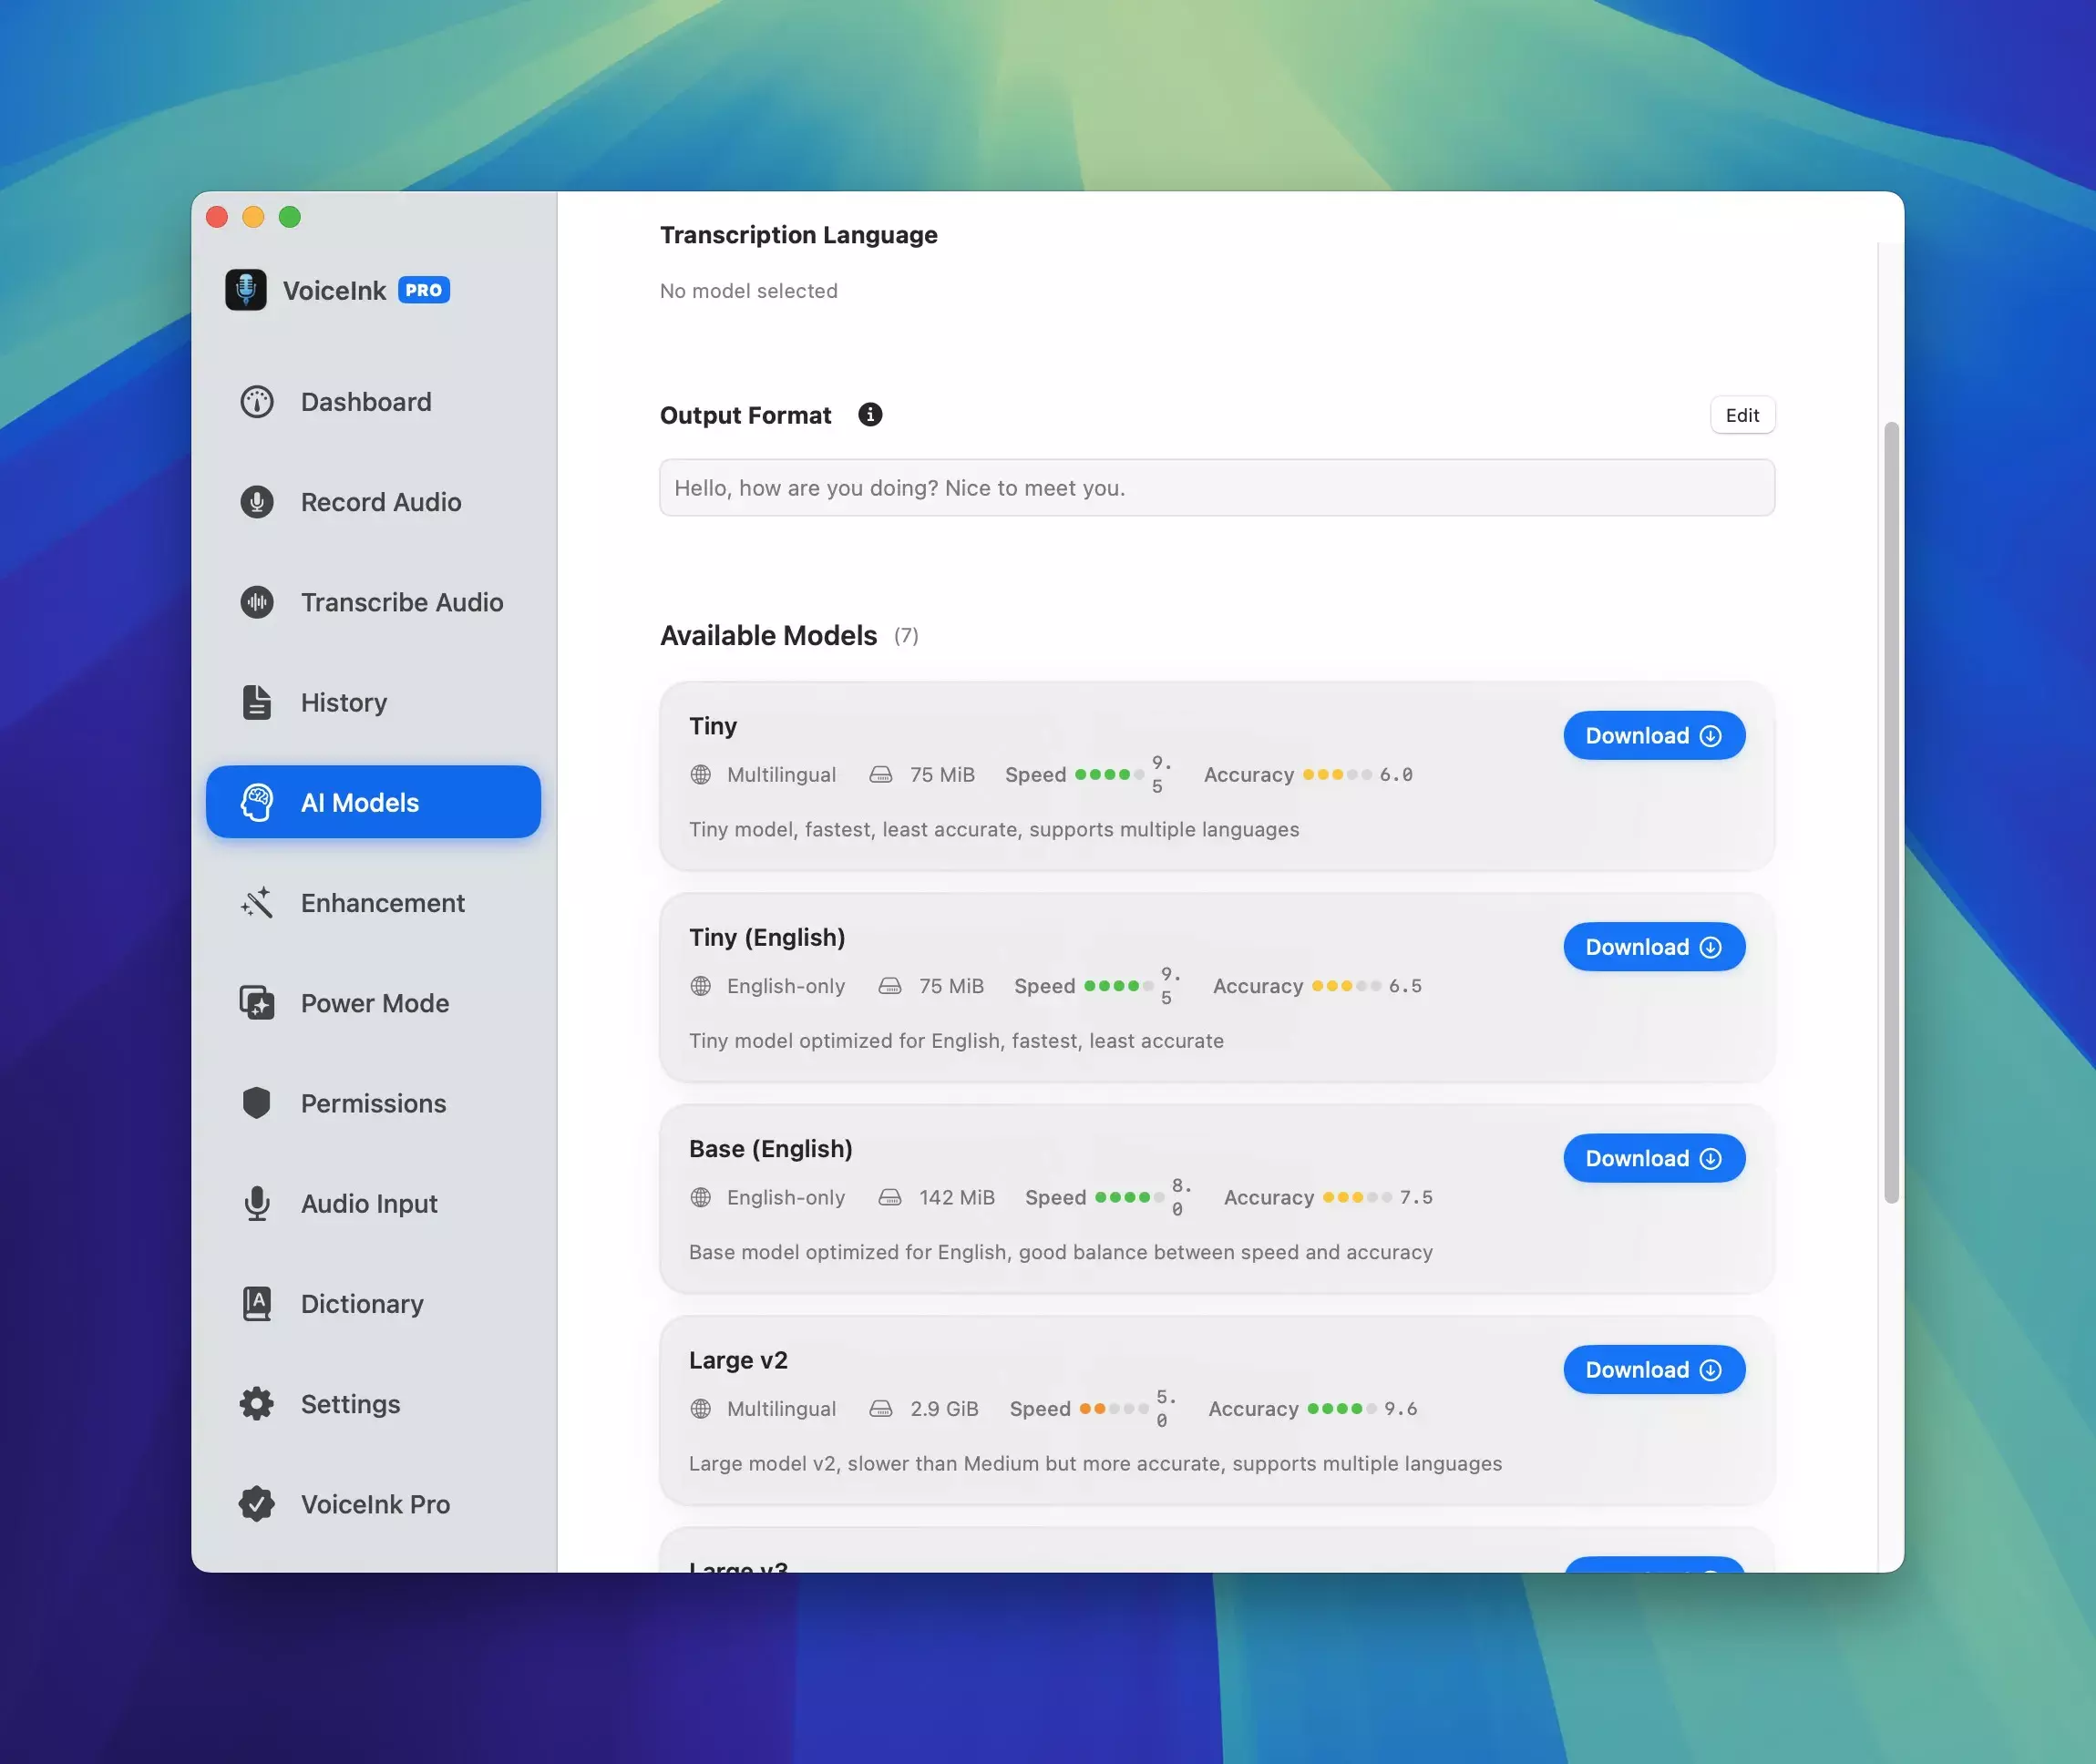Click the output format sample text field
Screen dimensions: 2096x1764
(x=1216, y=488)
